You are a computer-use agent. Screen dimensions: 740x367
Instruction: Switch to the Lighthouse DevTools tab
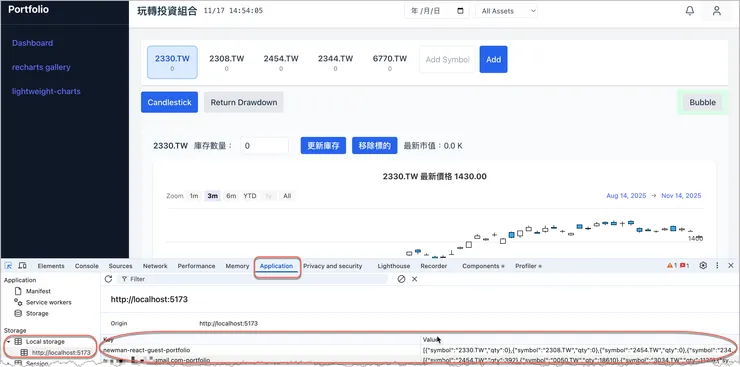[x=394, y=266]
